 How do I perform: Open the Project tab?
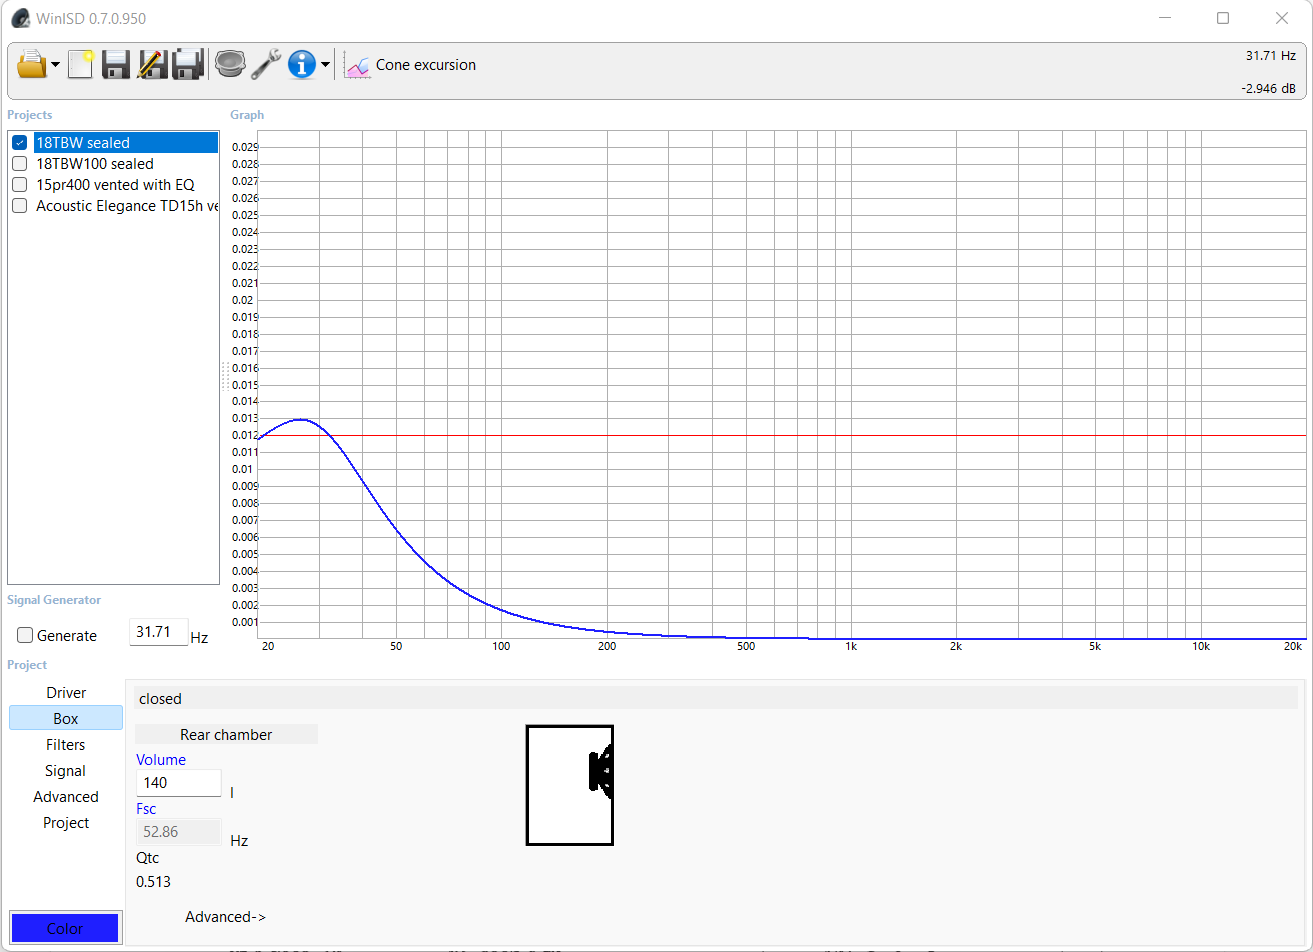coord(66,823)
